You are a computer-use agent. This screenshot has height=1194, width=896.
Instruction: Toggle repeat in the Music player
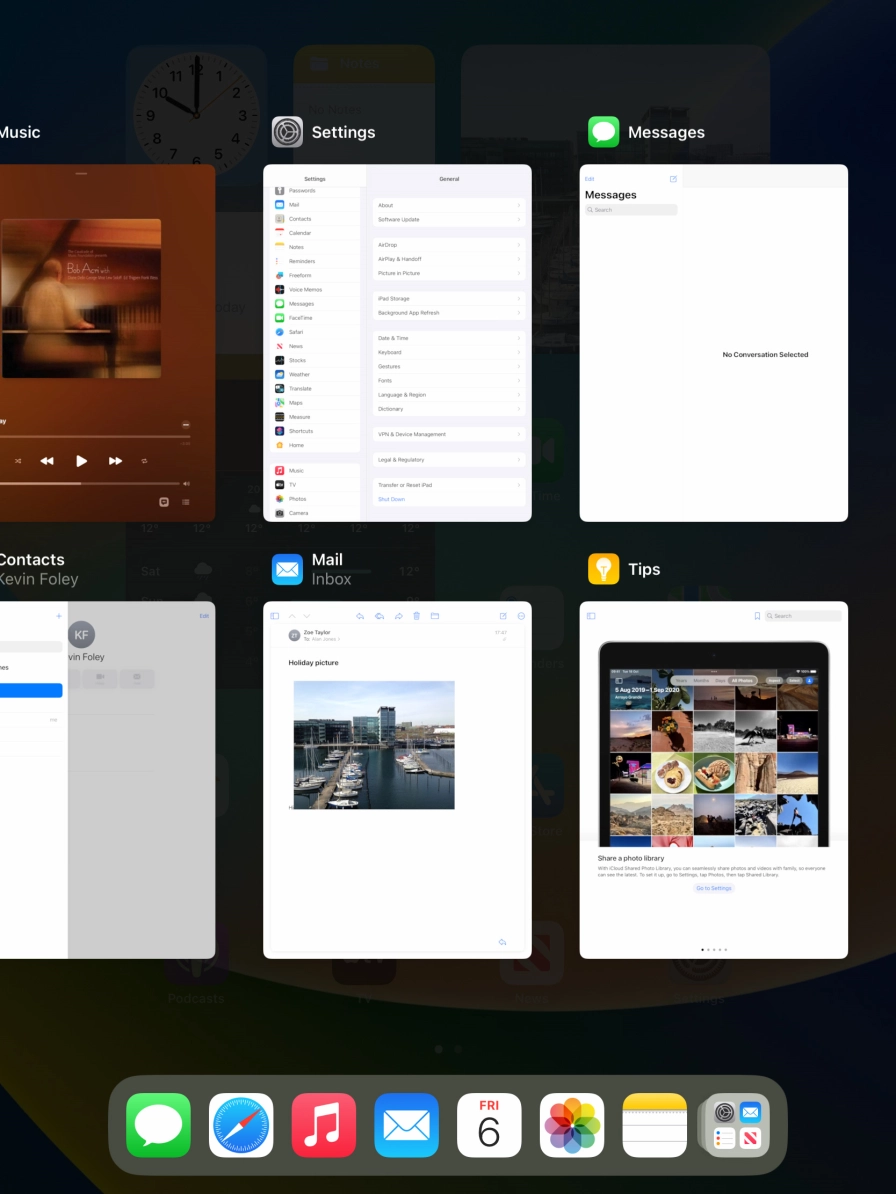pos(145,461)
